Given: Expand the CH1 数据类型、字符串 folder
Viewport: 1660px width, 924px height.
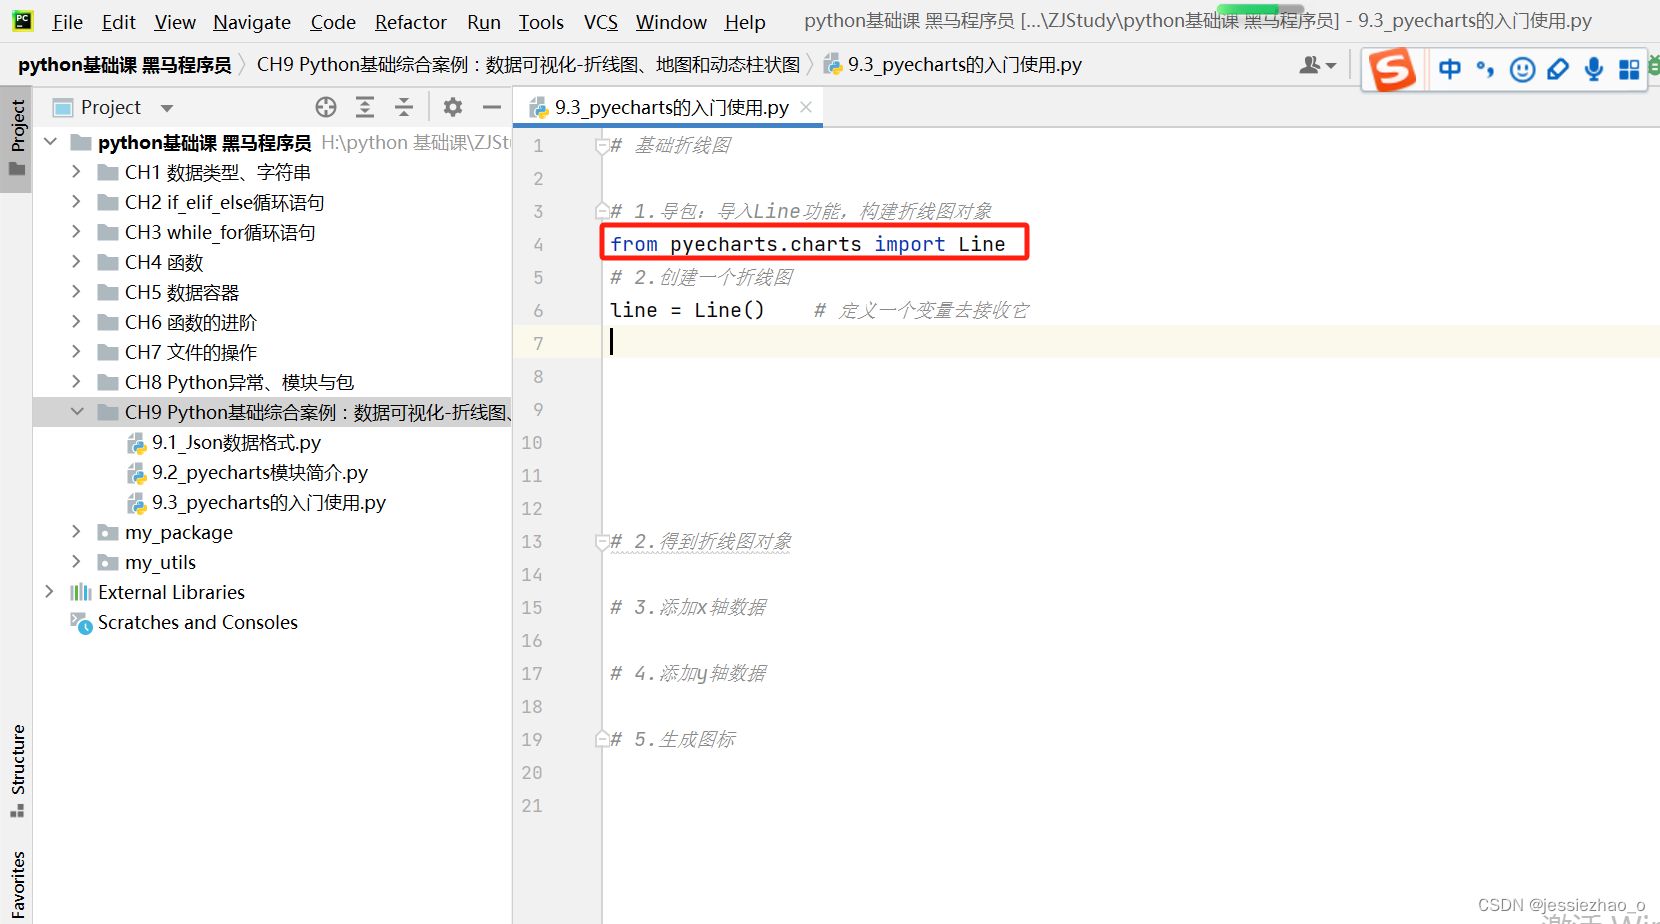Looking at the screenshot, I should click(75, 172).
